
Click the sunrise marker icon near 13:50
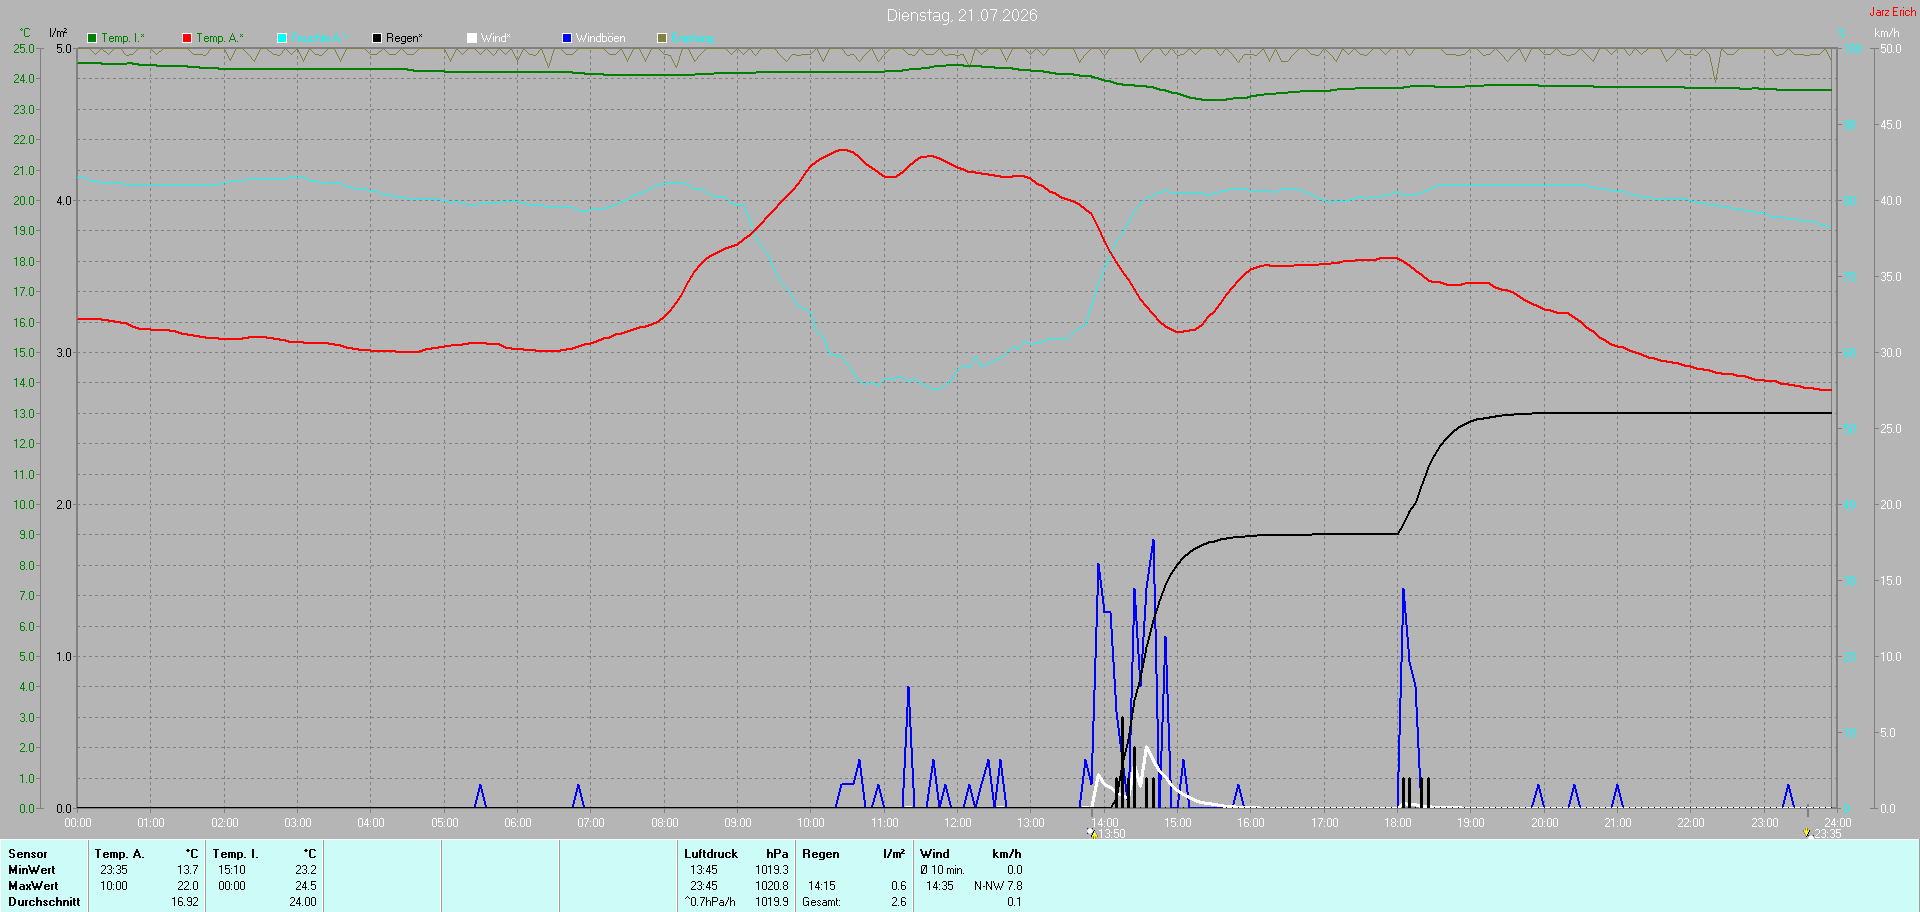click(1092, 833)
